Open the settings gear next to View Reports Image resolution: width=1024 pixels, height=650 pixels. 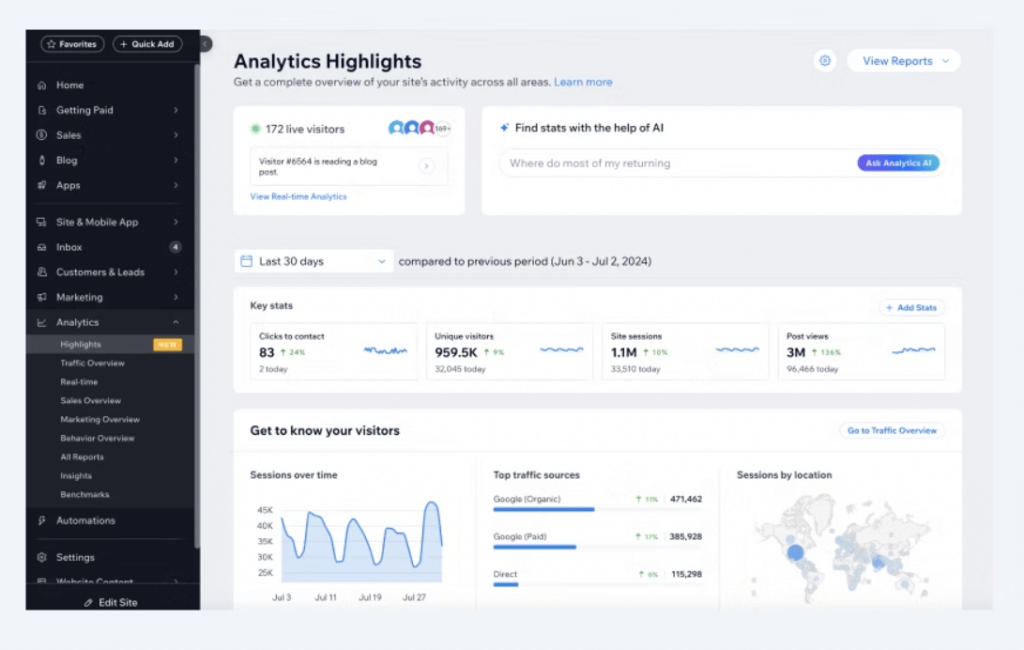824,61
